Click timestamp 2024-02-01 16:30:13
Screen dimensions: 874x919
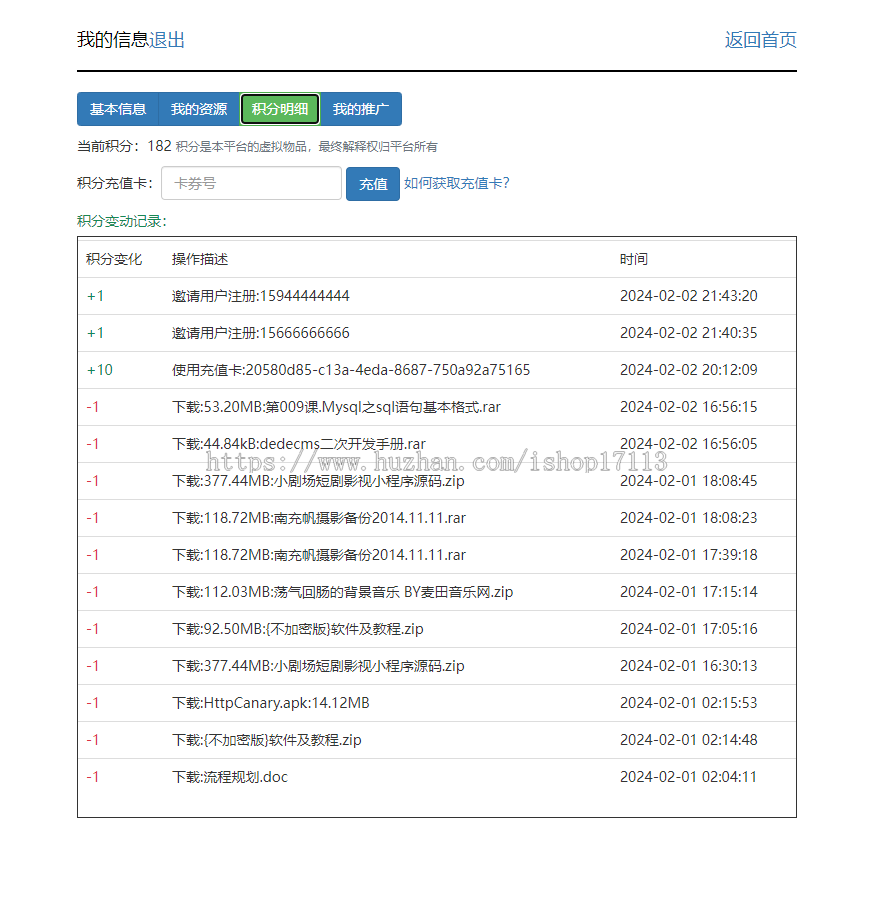click(x=689, y=666)
